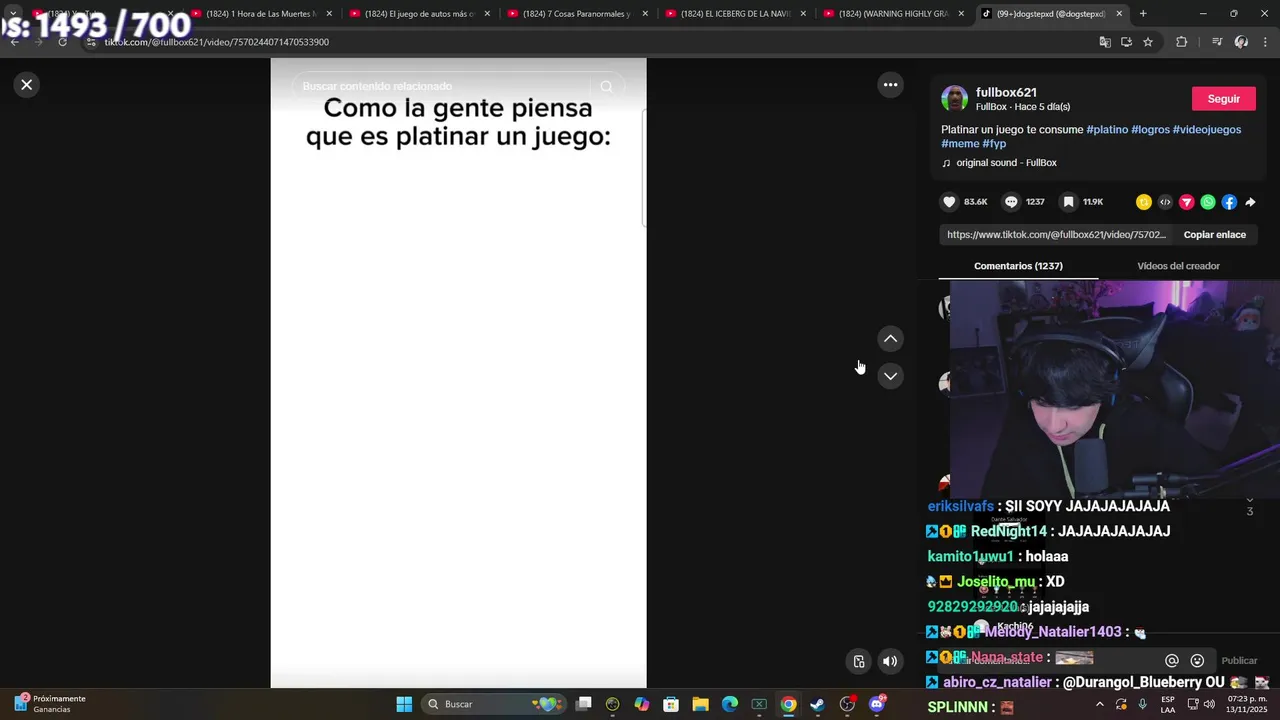Viewport: 1280px width, 720px height.
Task: Click the Publicar comment button
Action: 1239,661
